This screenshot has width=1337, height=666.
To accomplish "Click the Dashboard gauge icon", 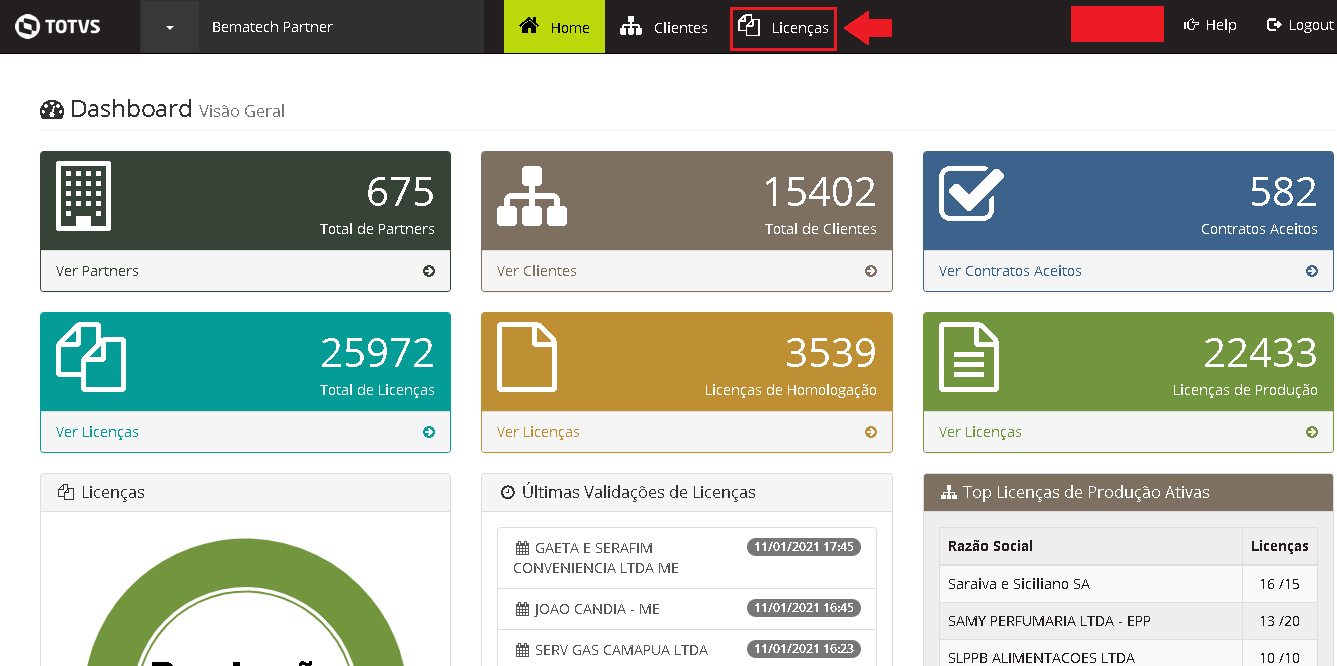I will tap(52, 110).
